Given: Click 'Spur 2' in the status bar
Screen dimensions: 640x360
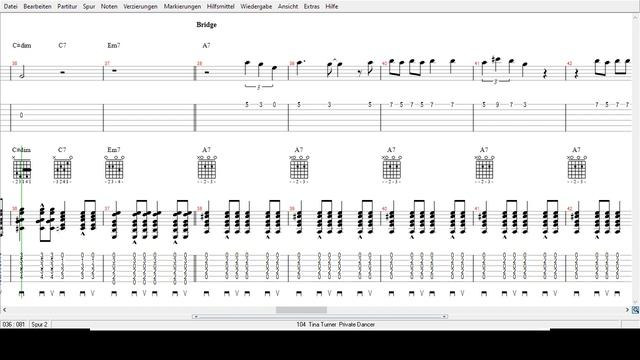Looking at the screenshot, I should [x=40, y=324].
